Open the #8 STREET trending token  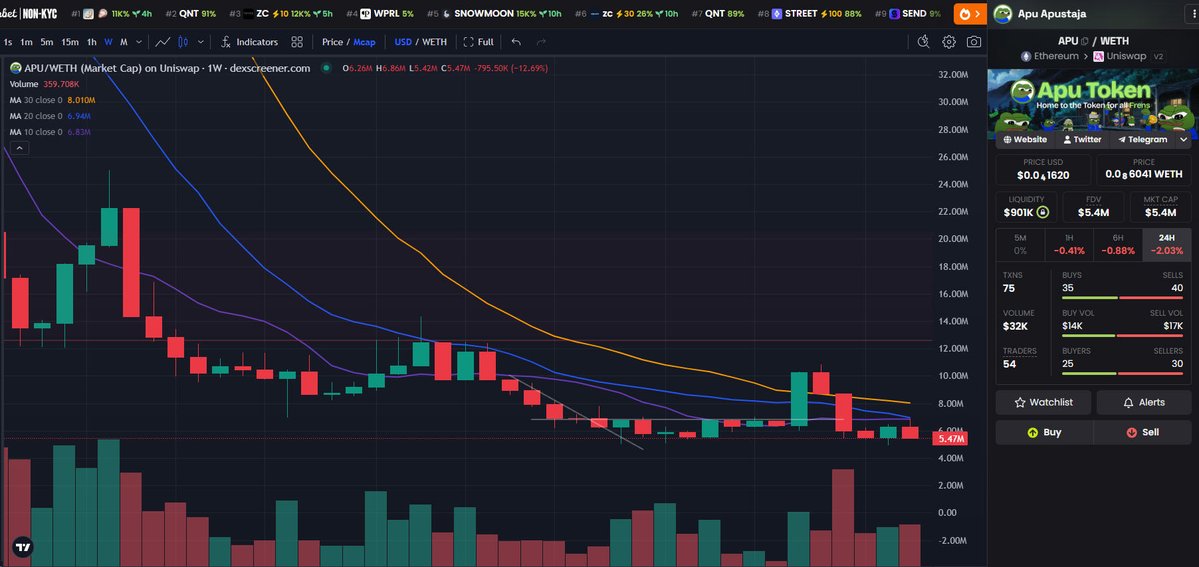click(810, 14)
